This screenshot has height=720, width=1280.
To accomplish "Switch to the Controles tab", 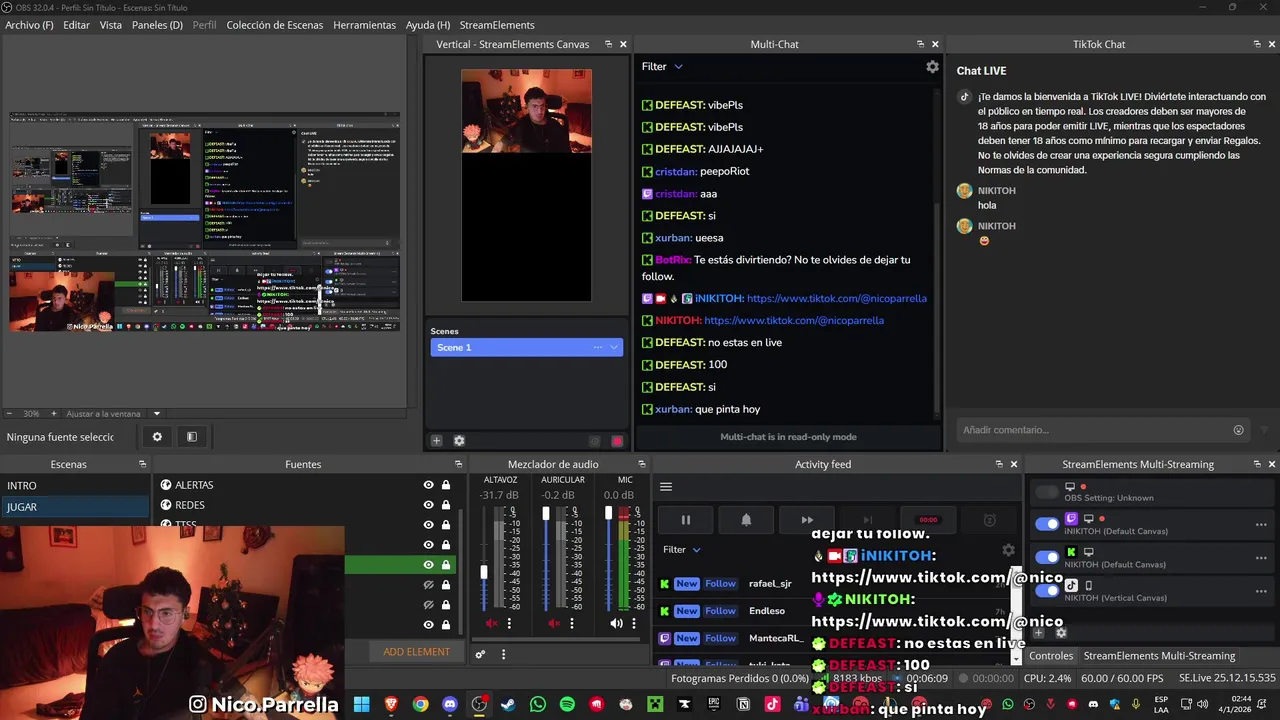I will [x=1051, y=656].
